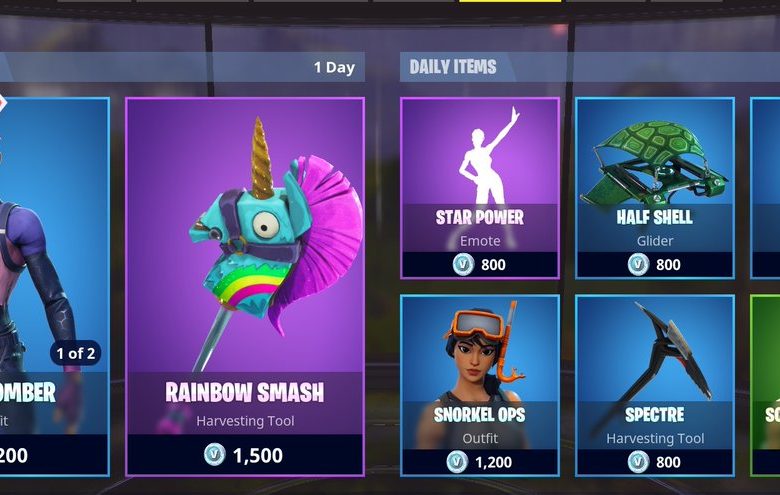The width and height of the screenshot is (780, 495).
Task: Click the V-Bucks icon next to 1,200
Action: pyautogui.click(x=457, y=462)
